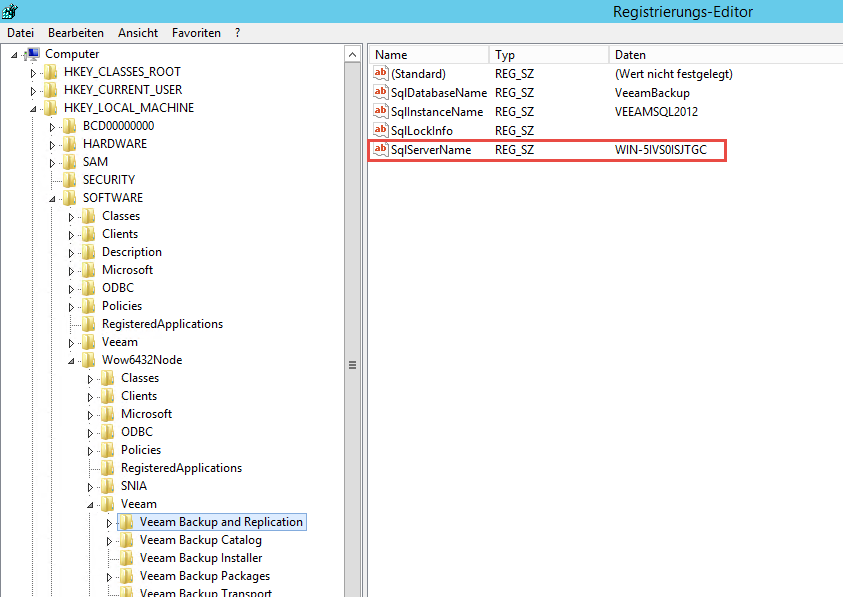Select the Clients key label under Wow6432Node
Viewport: 843px width, 597px height.
pos(139,396)
